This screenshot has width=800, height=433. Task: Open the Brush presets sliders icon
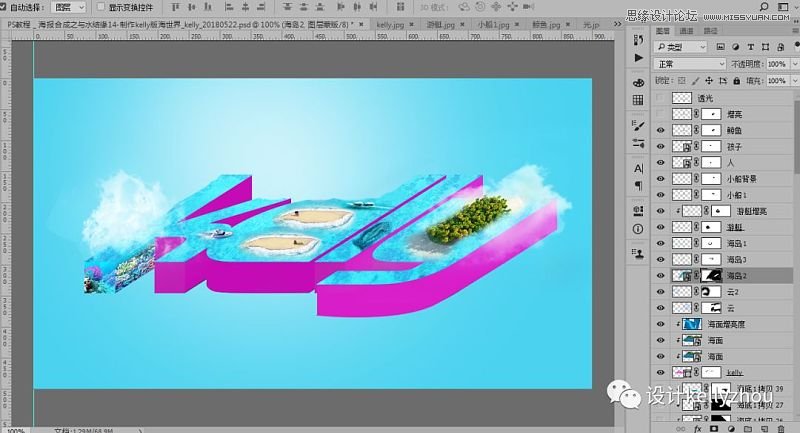pyautogui.click(x=638, y=143)
